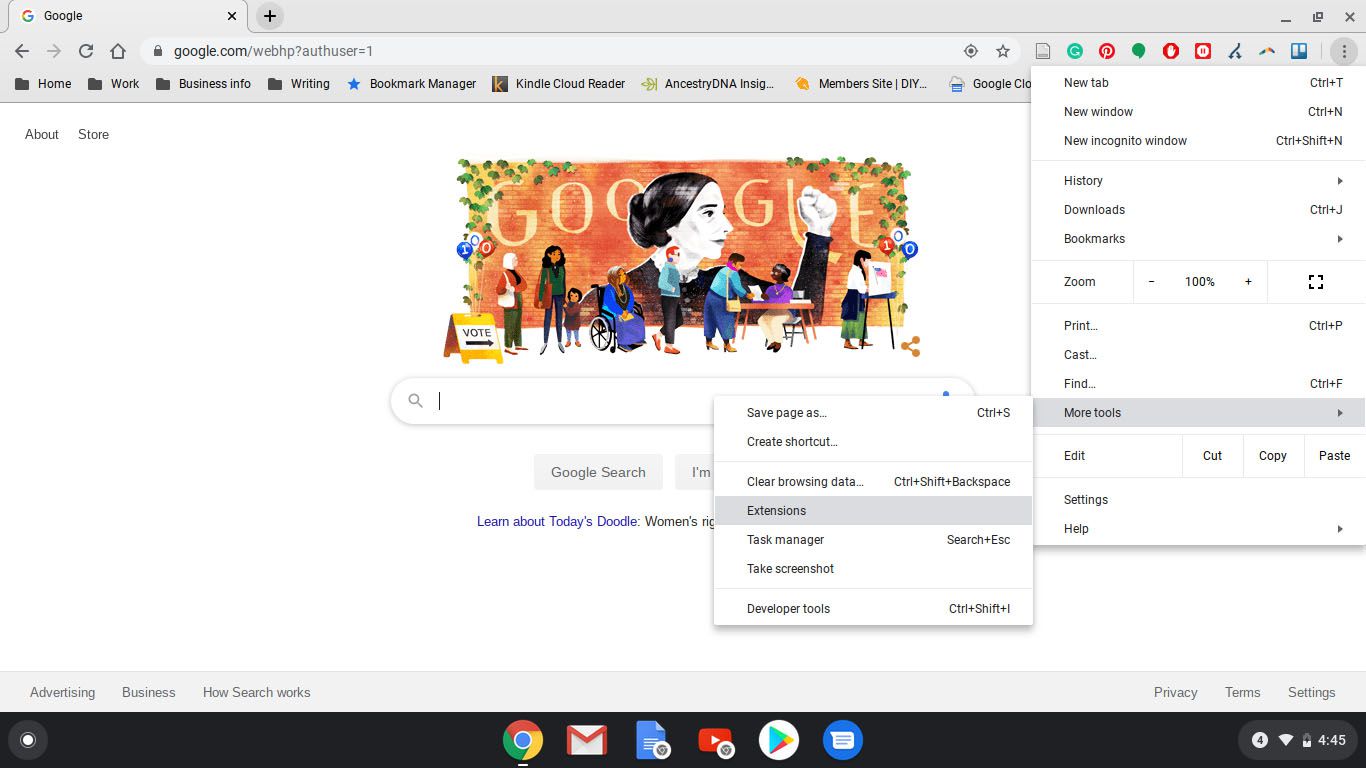Screen dimensions: 1366x768
Task: Close the Chrome three-dot menu button
Action: [1343, 51]
